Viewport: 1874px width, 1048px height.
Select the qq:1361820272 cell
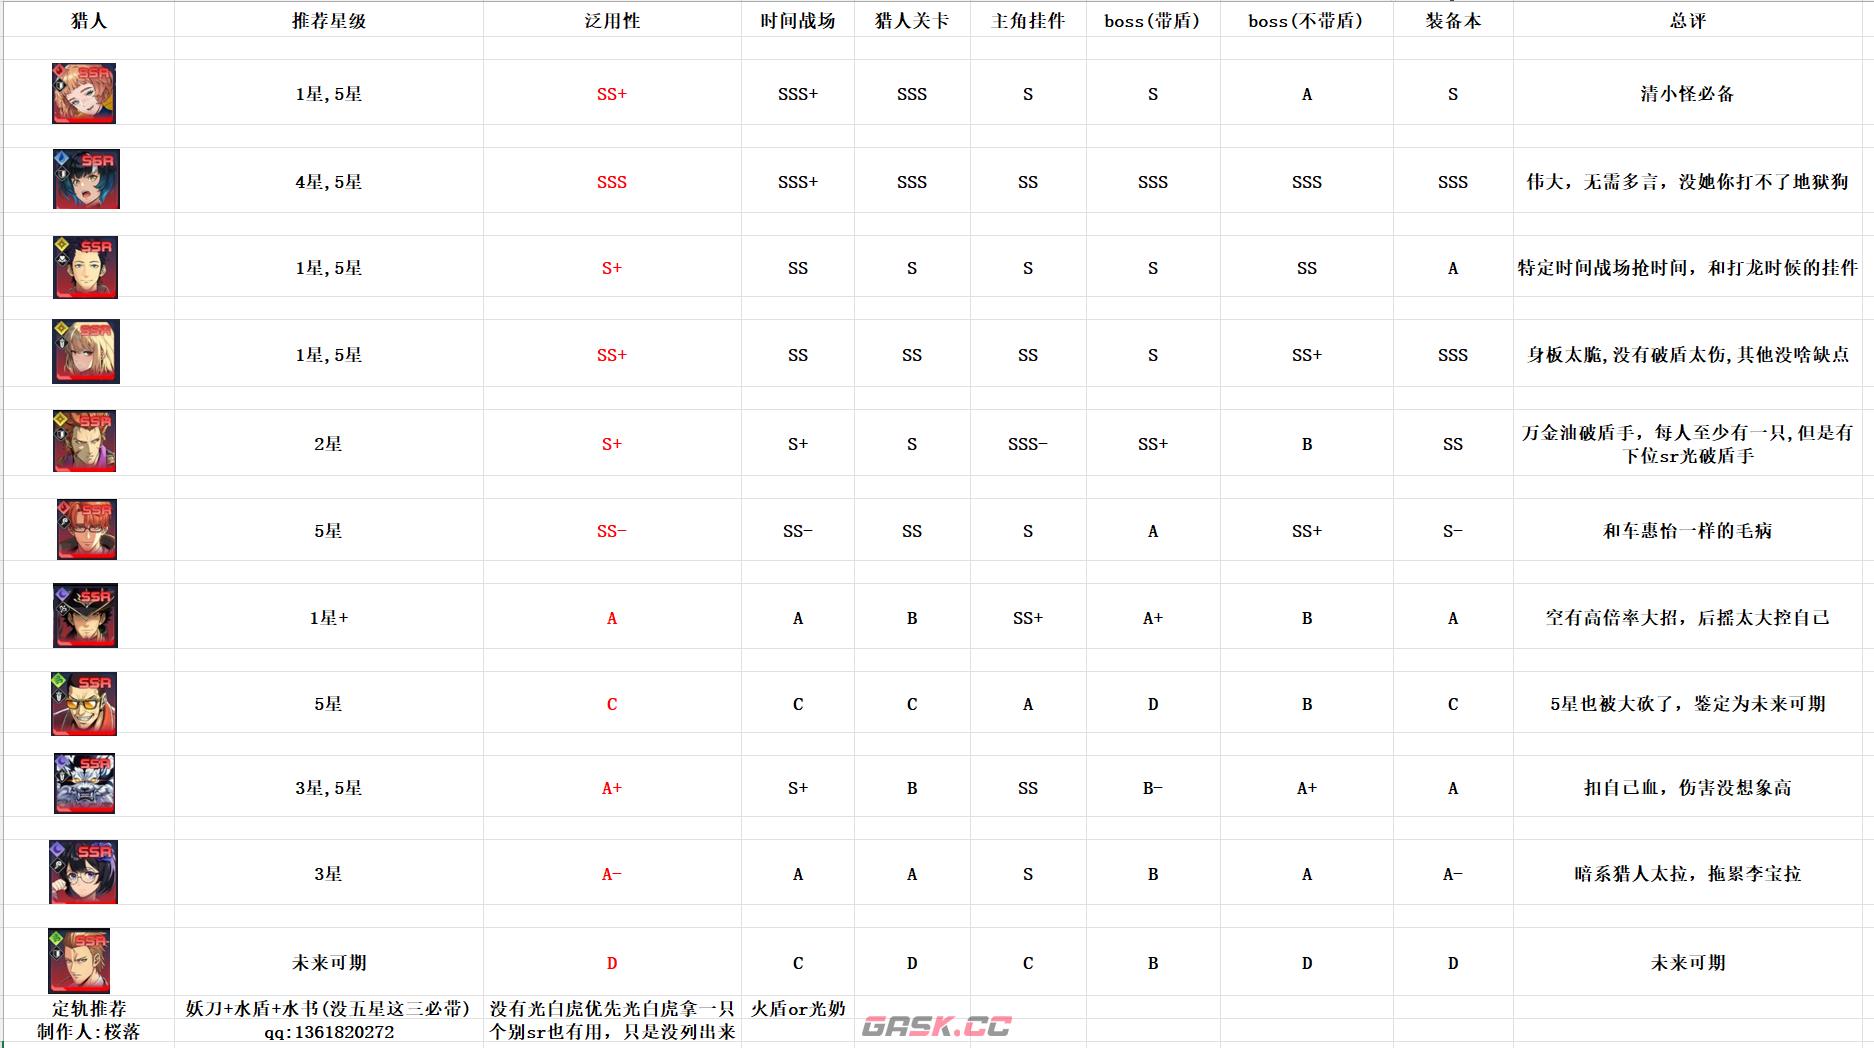329,1031
